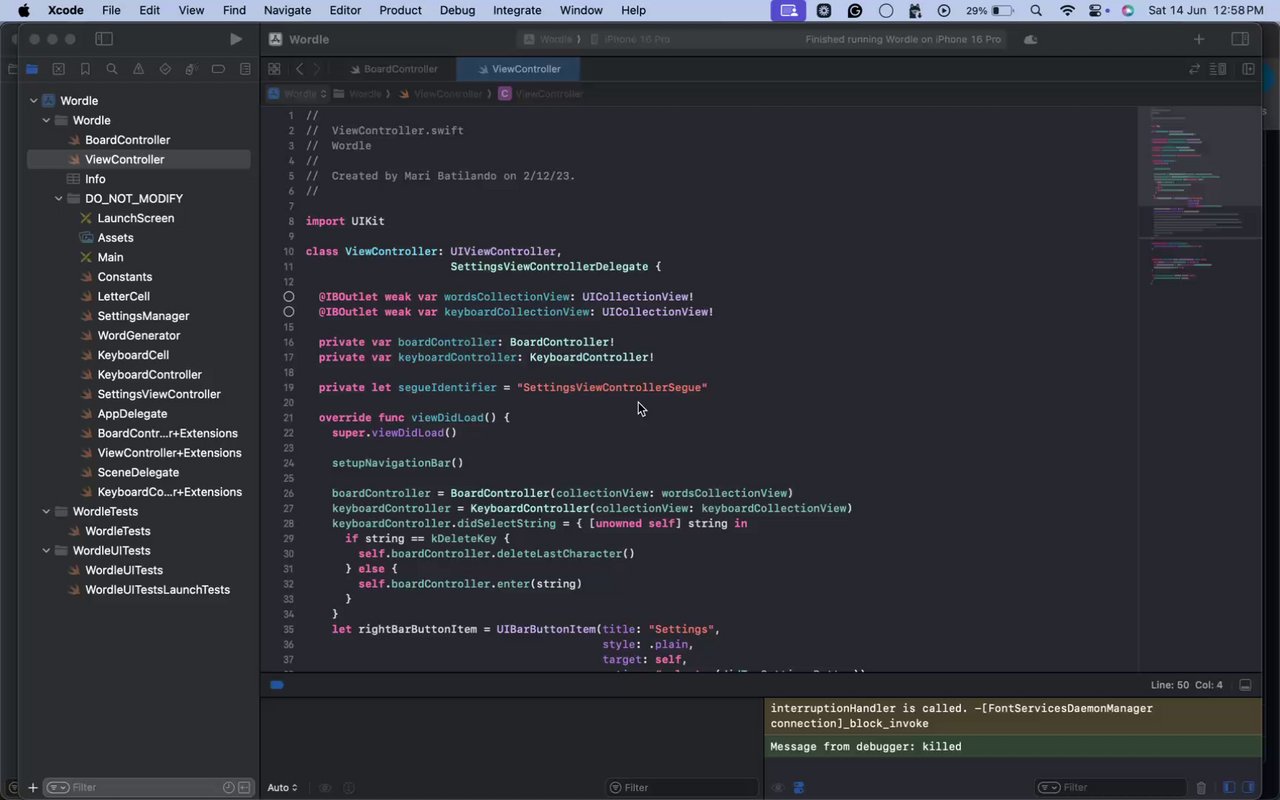Select the Info file in navigator
This screenshot has width=1280, height=800.
[95, 179]
